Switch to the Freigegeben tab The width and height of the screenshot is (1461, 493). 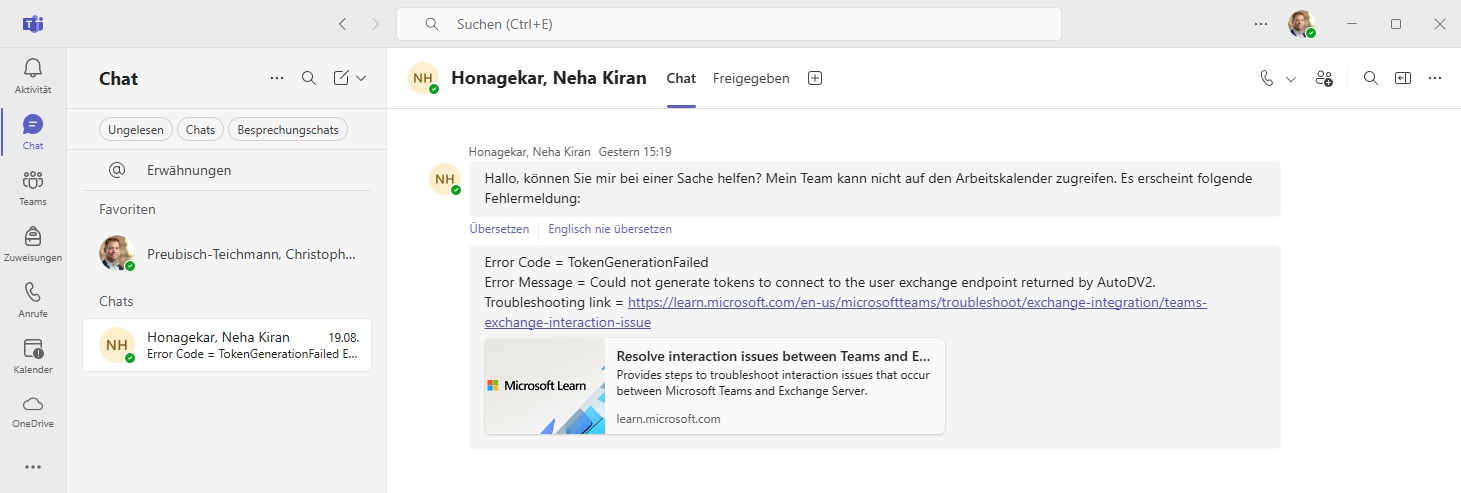tap(751, 78)
